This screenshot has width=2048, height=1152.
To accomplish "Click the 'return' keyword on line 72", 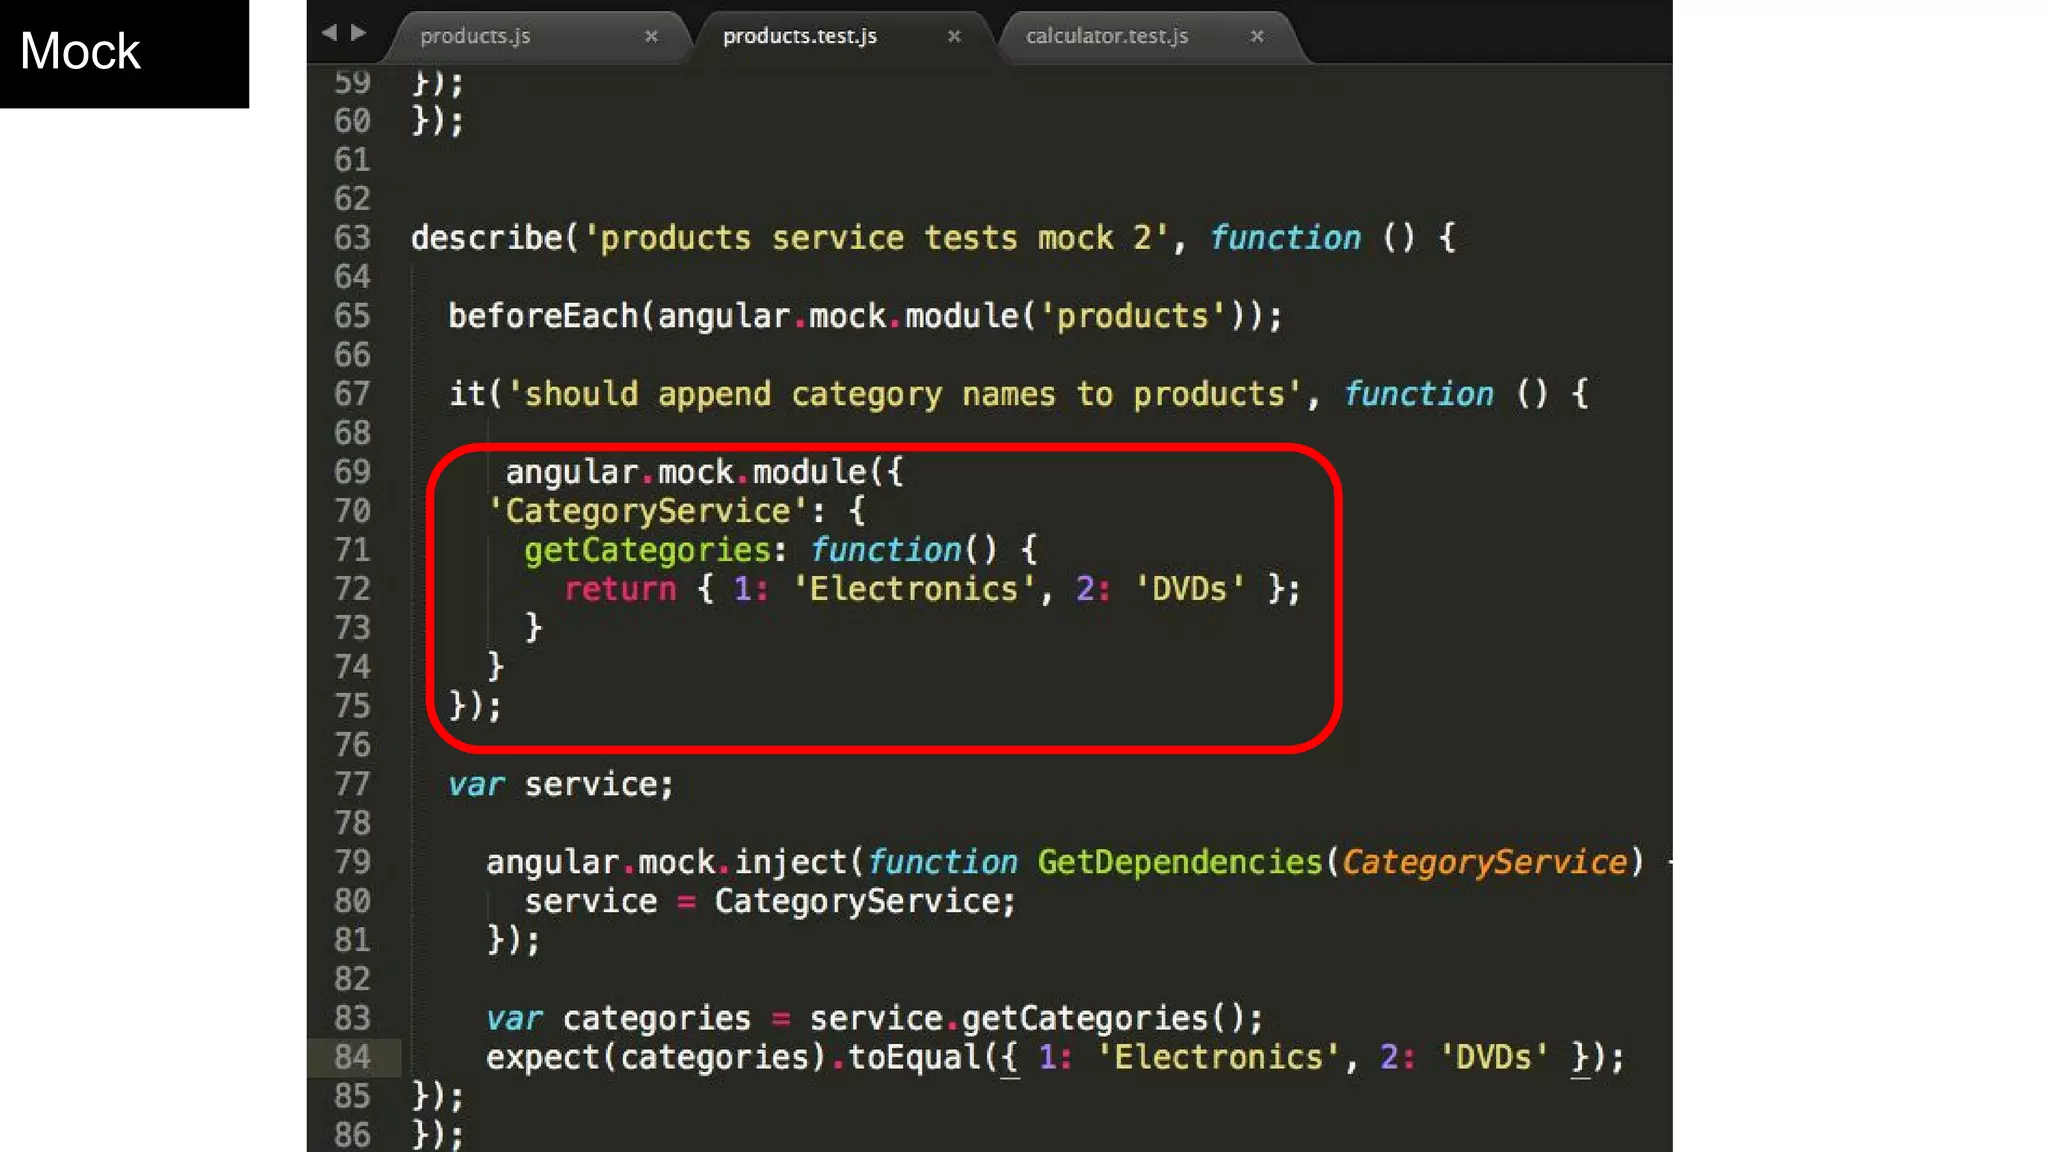I will tap(620, 589).
